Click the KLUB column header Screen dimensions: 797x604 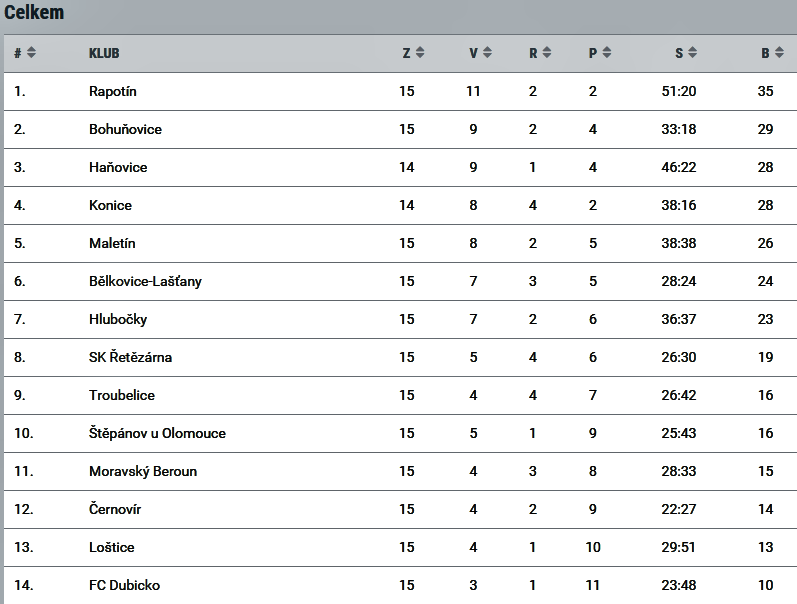coord(104,53)
